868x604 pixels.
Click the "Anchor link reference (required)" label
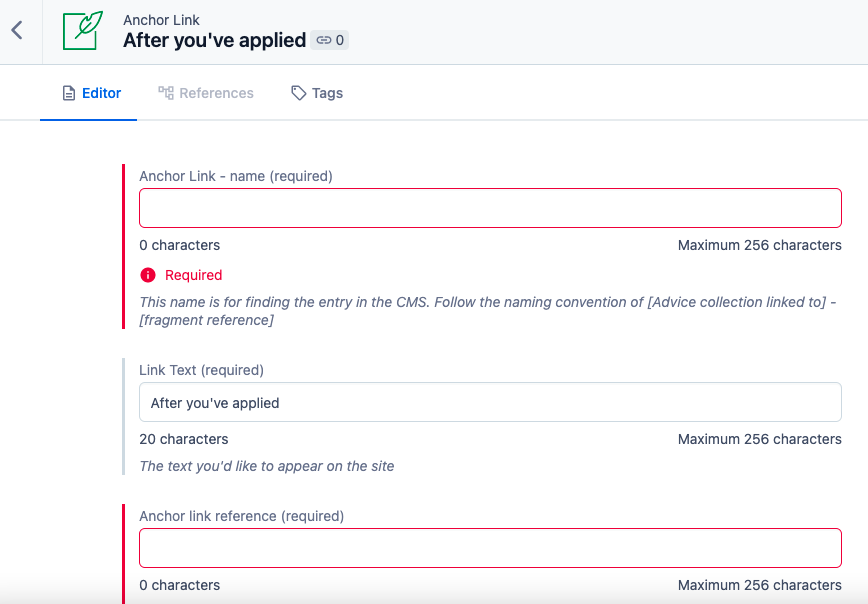pos(241,516)
